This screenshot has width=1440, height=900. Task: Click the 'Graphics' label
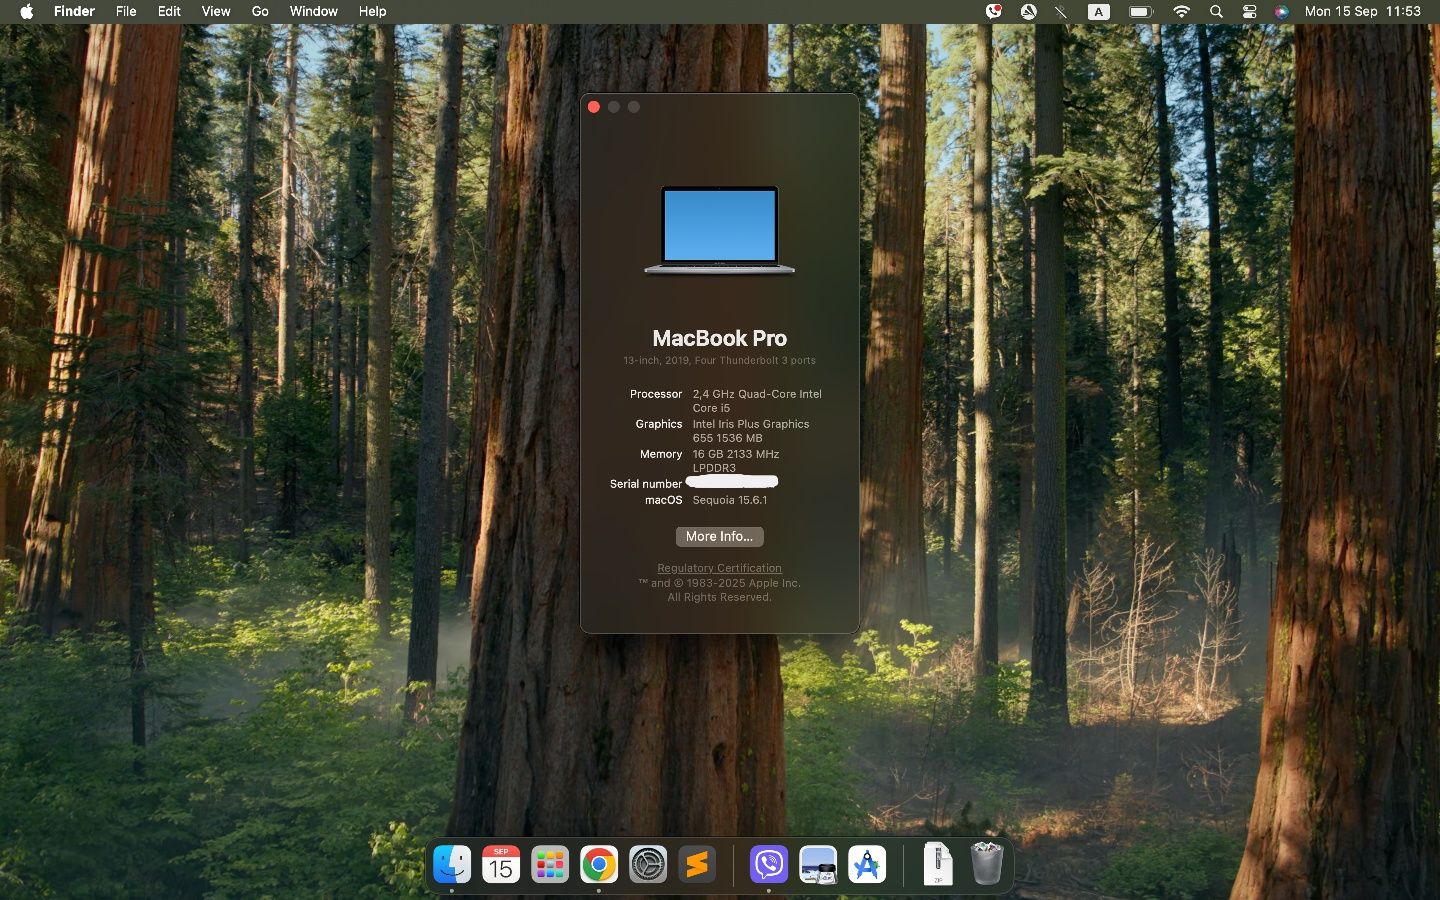pyautogui.click(x=659, y=424)
